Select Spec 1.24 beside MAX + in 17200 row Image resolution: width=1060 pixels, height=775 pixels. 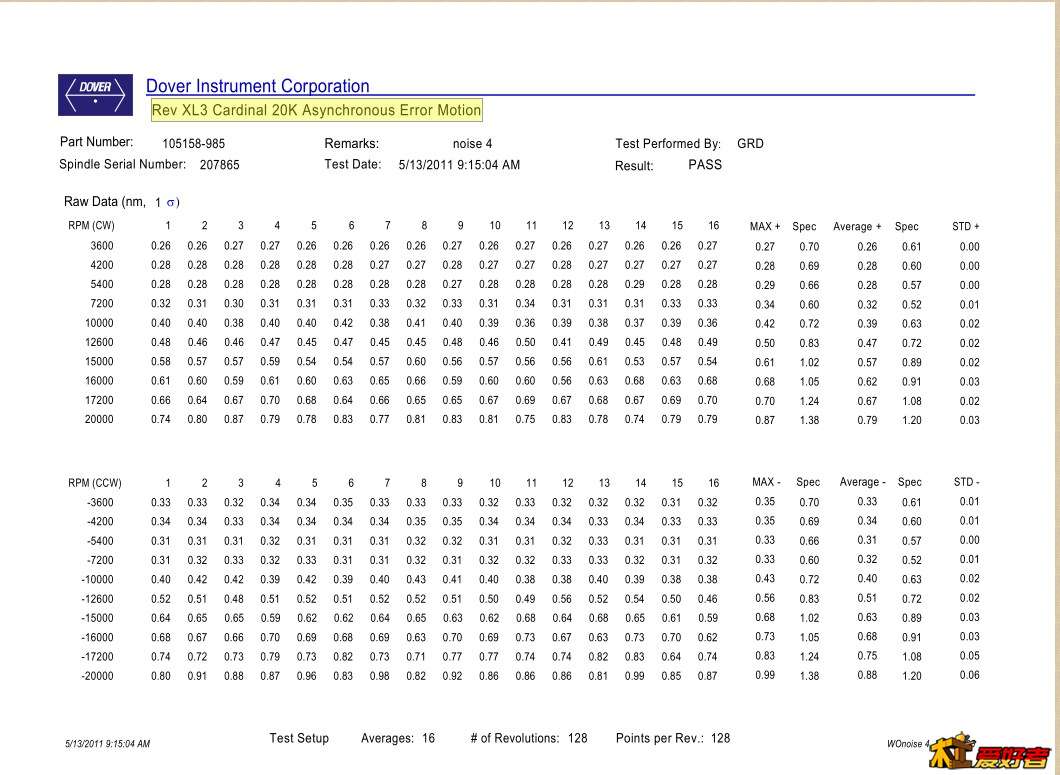(809, 401)
